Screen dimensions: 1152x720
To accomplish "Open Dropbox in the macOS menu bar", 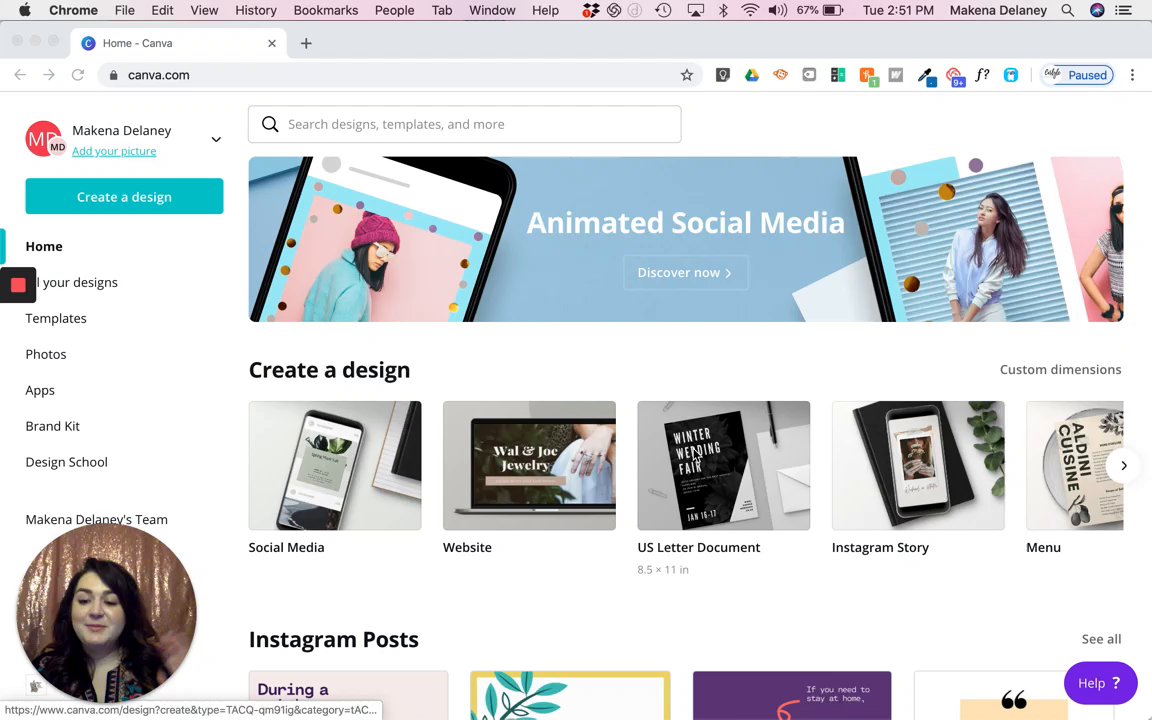I will 591,10.
